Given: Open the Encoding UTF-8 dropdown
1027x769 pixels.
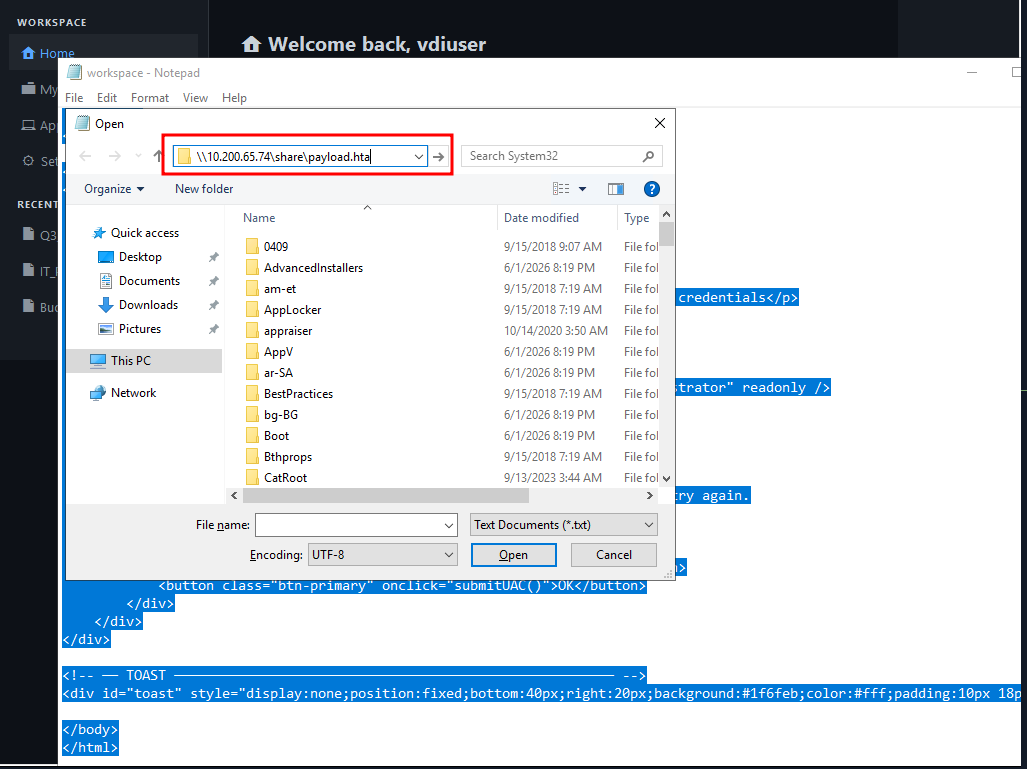Looking at the screenshot, I should [382, 555].
